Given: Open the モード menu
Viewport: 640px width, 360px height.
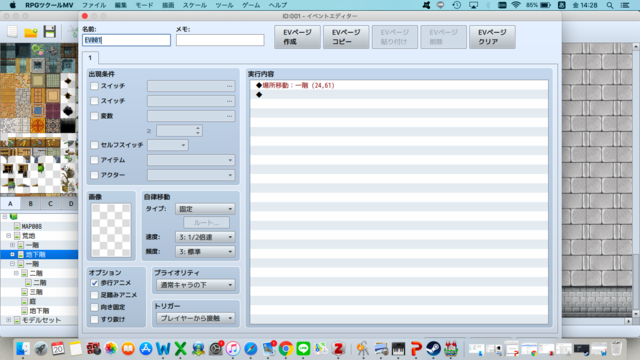Looking at the screenshot, I should coord(144,5).
